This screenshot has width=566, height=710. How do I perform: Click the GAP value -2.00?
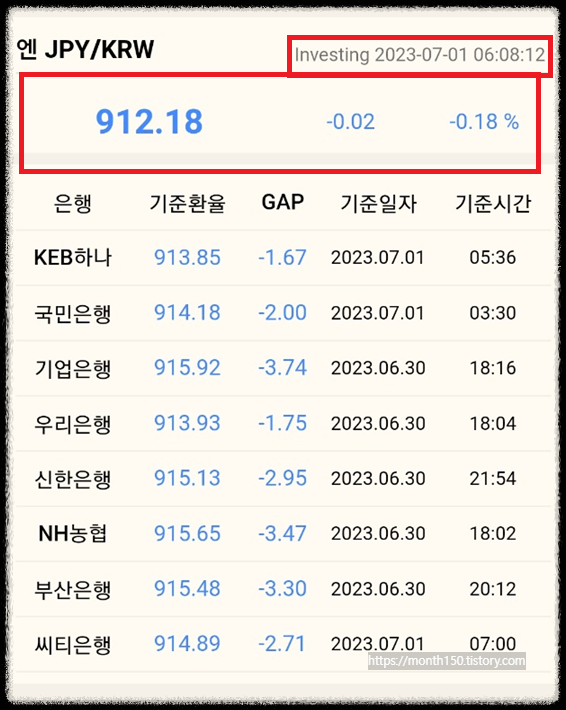point(283,313)
